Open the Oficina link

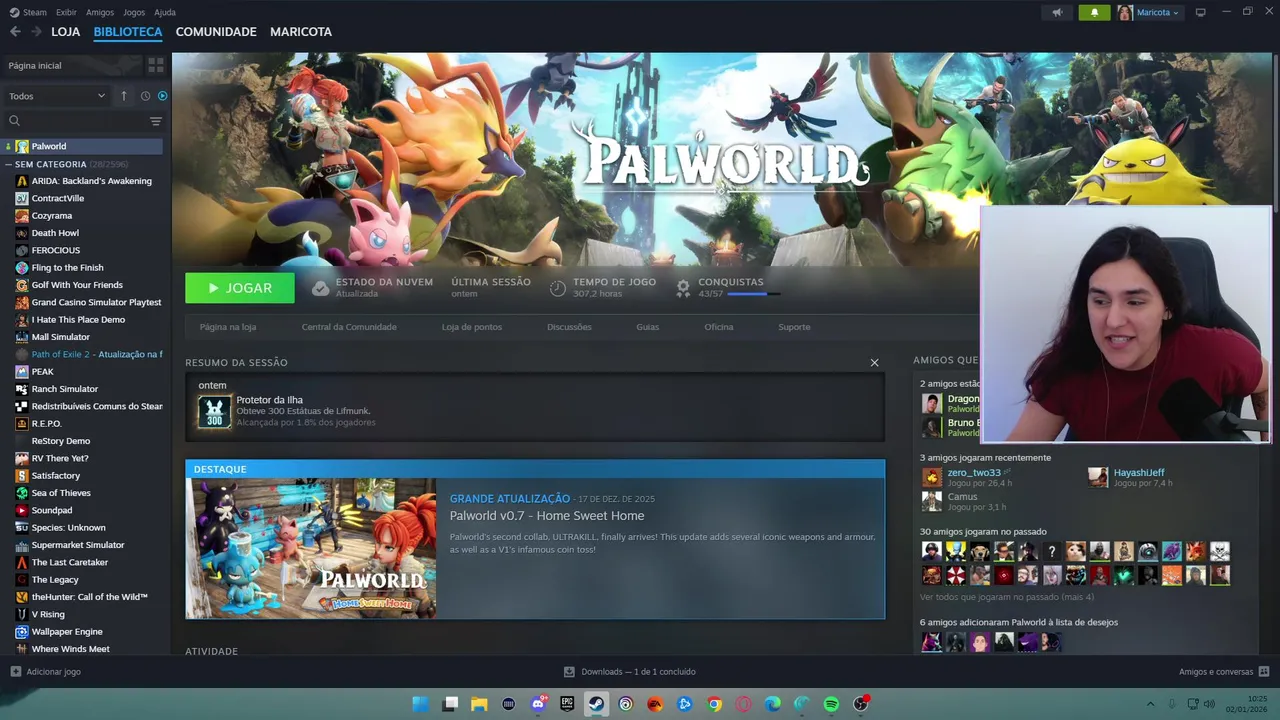point(719,327)
